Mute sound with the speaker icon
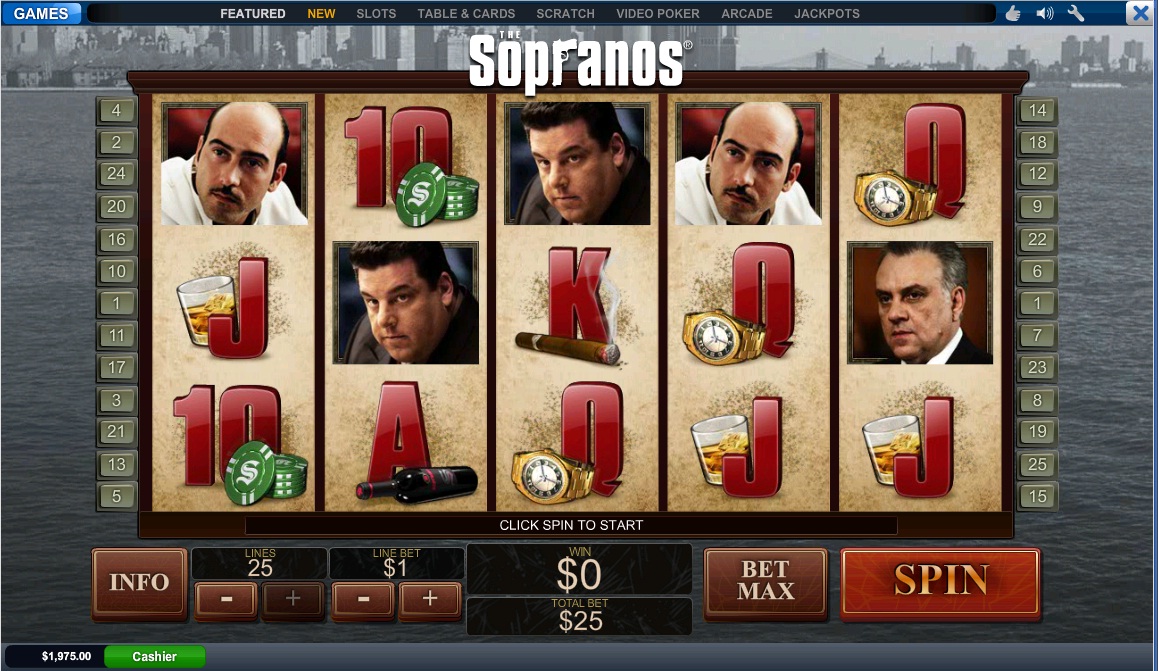Screen dimensions: 1158x671 (1044, 13)
